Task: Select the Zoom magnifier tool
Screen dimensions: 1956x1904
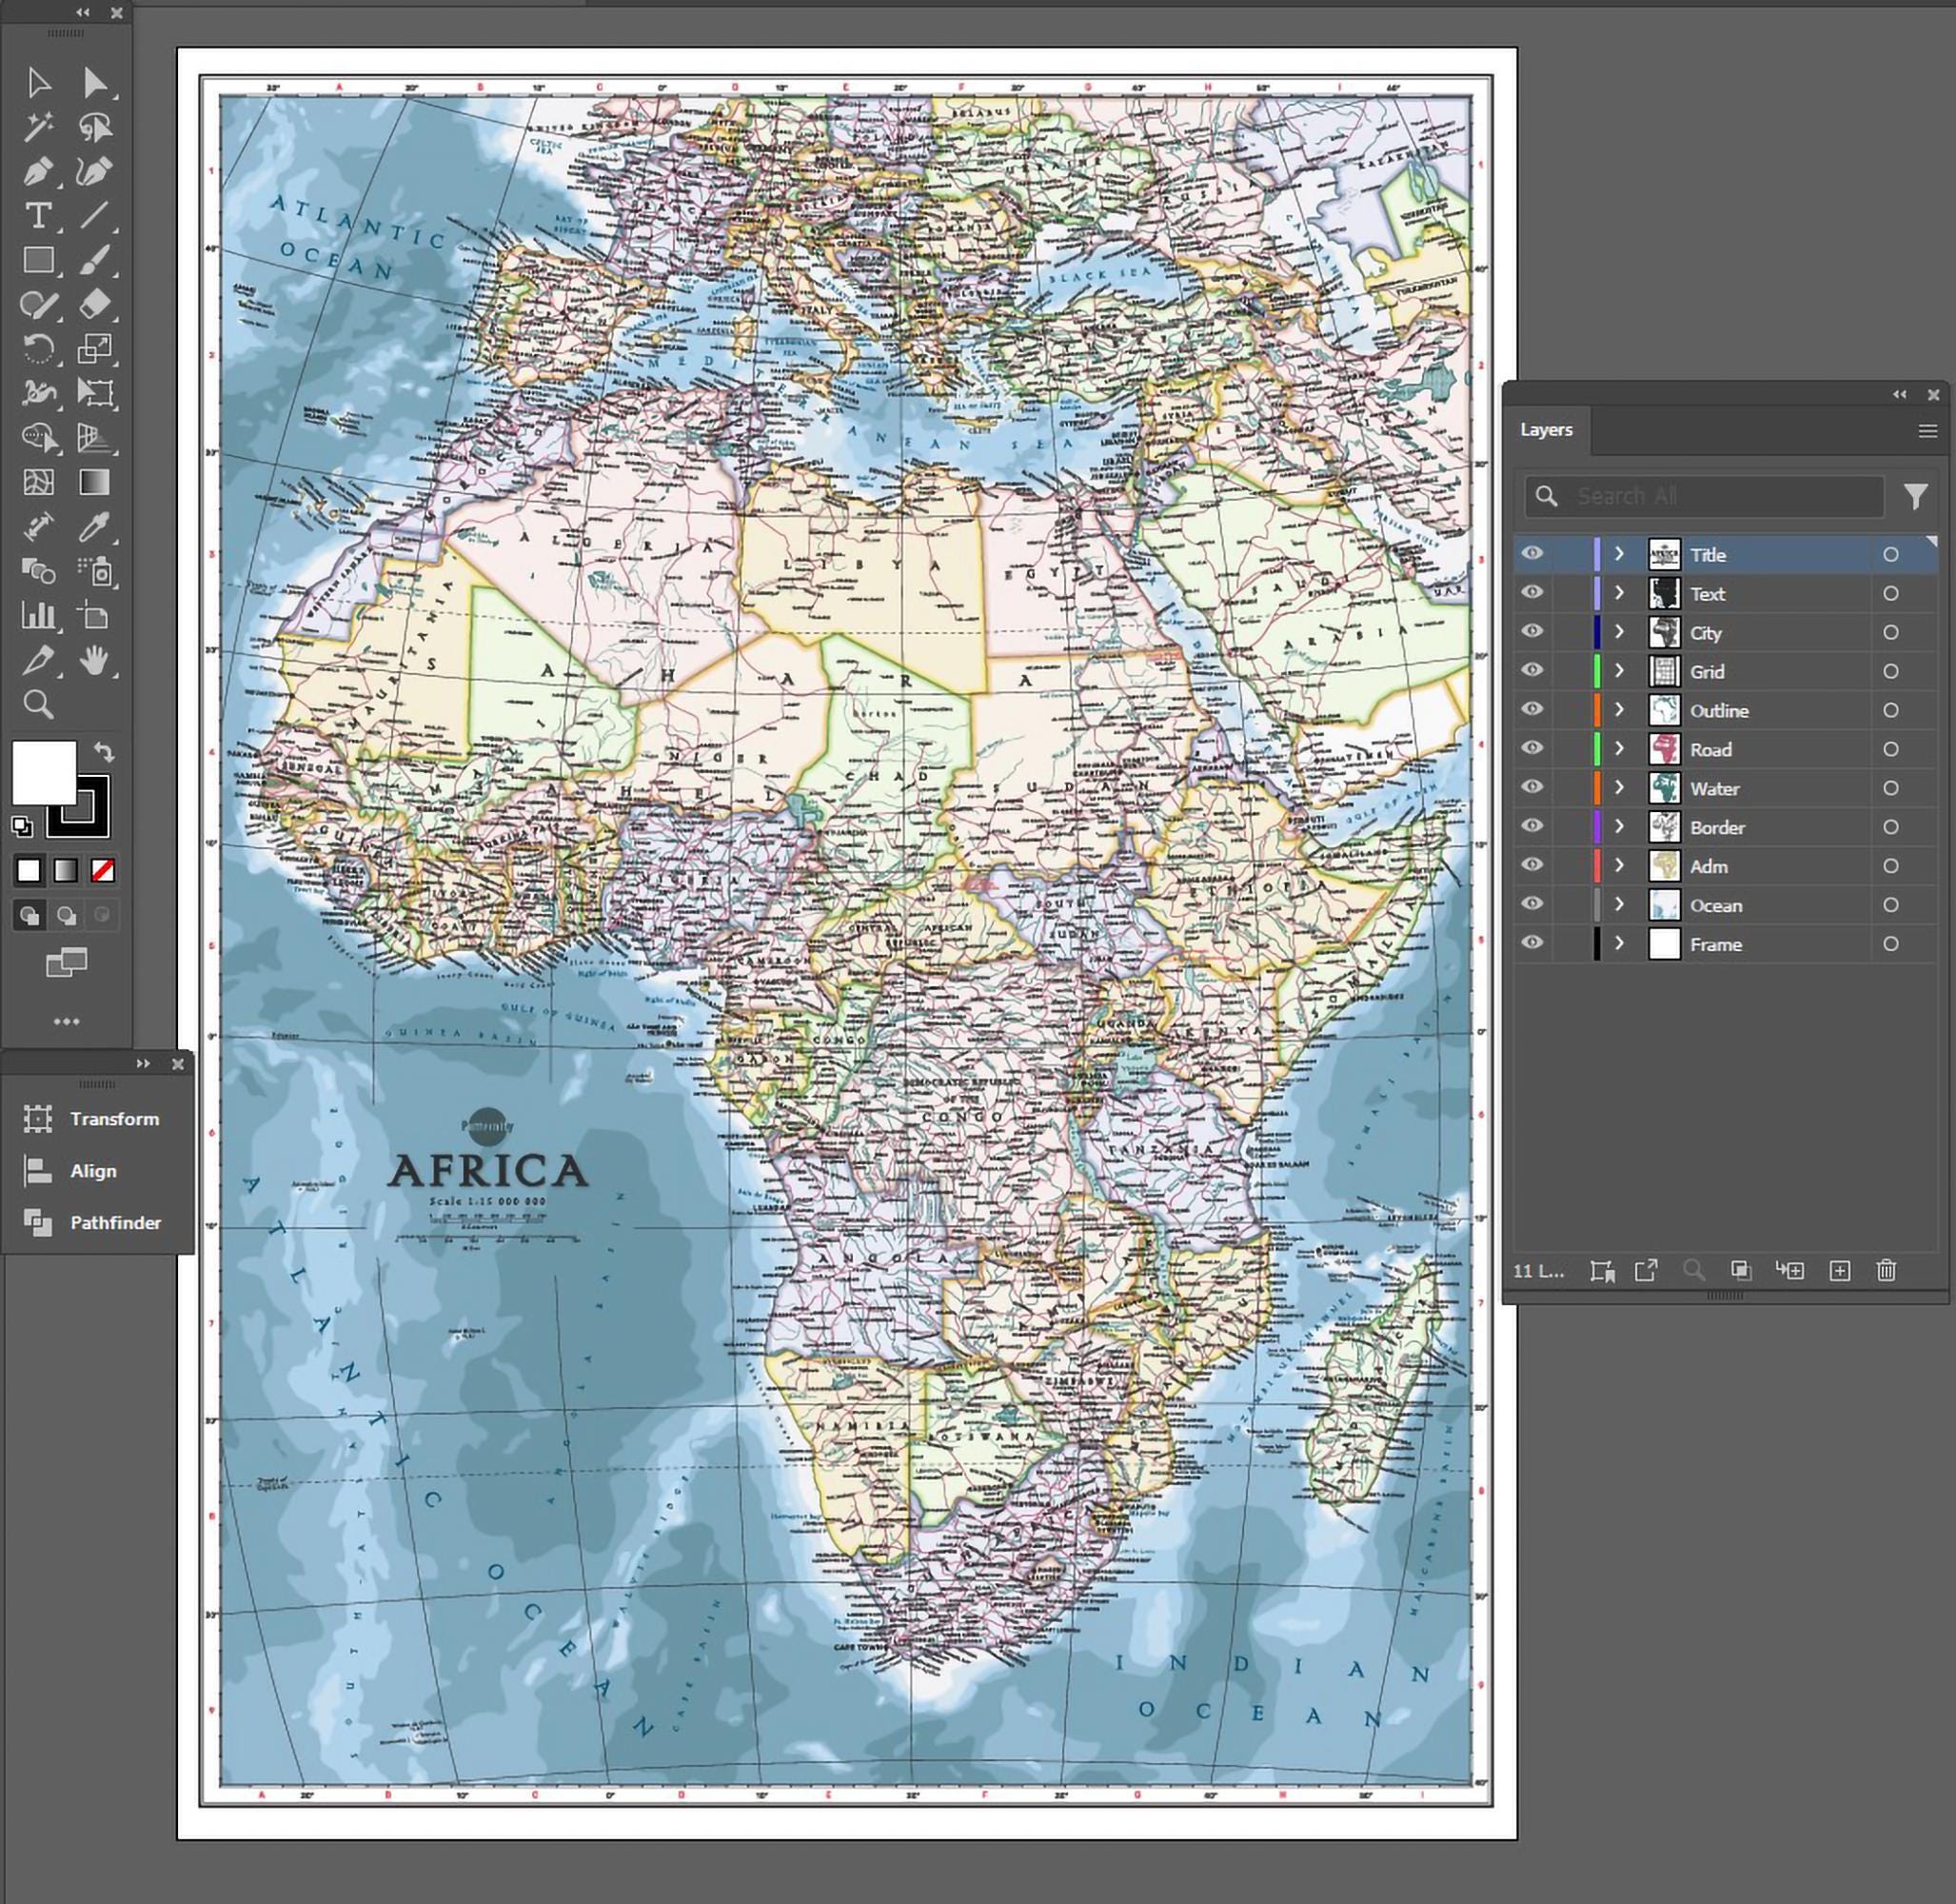Action: tap(38, 705)
